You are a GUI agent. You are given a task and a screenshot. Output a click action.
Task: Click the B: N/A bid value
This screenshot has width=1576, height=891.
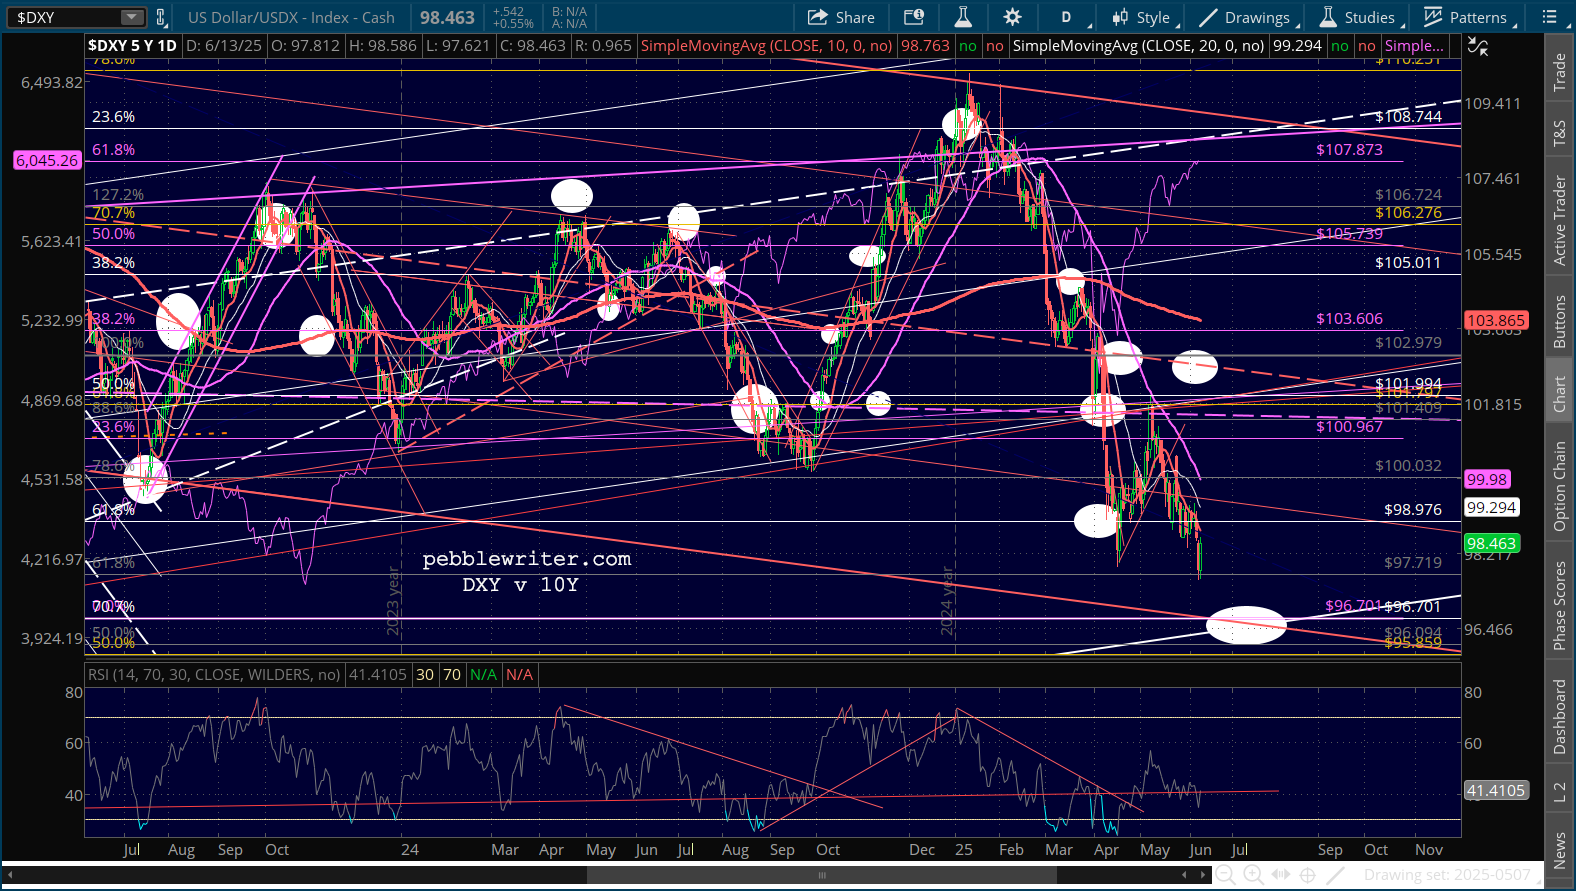pyautogui.click(x=569, y=12)
